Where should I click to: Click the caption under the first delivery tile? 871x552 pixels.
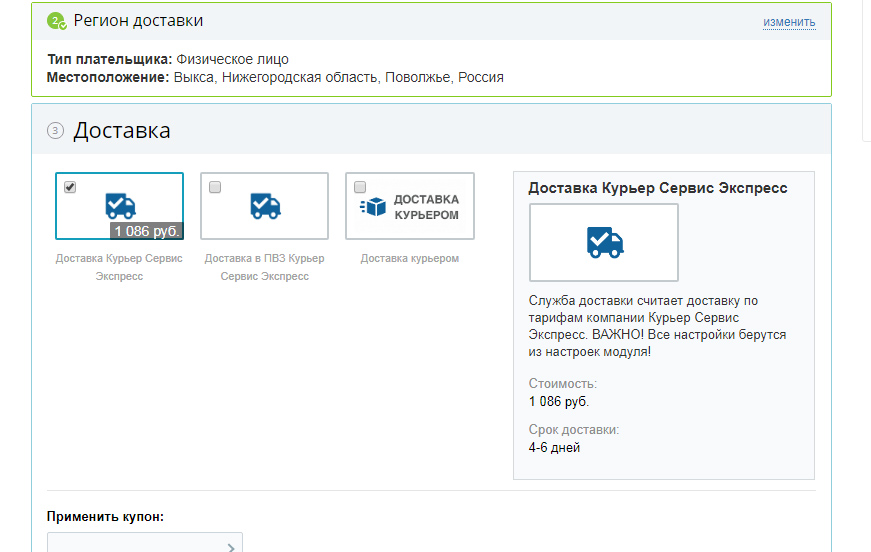coord(119,267)
